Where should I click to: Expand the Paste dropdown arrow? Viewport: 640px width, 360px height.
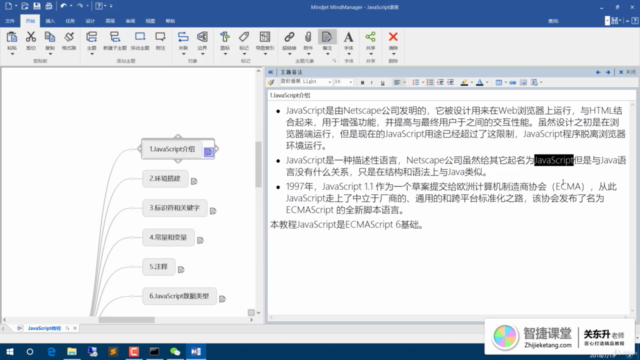coord(12,54)
